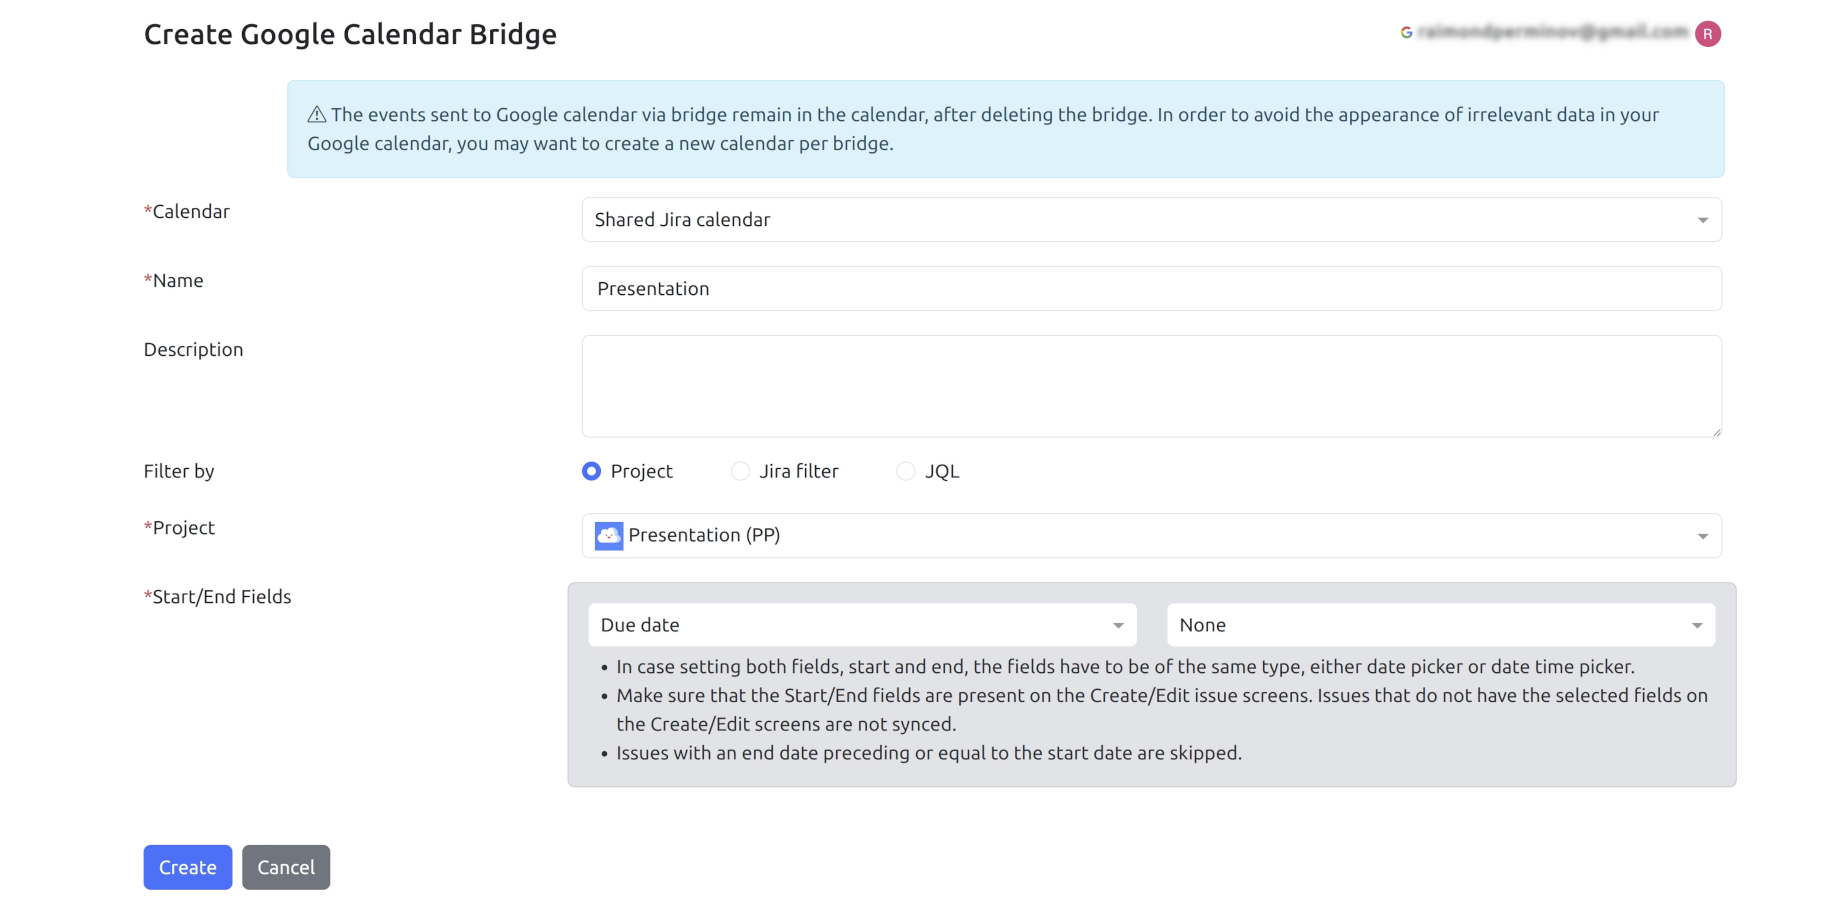
Task: Click the Cancel button
Action: point(286,867)
